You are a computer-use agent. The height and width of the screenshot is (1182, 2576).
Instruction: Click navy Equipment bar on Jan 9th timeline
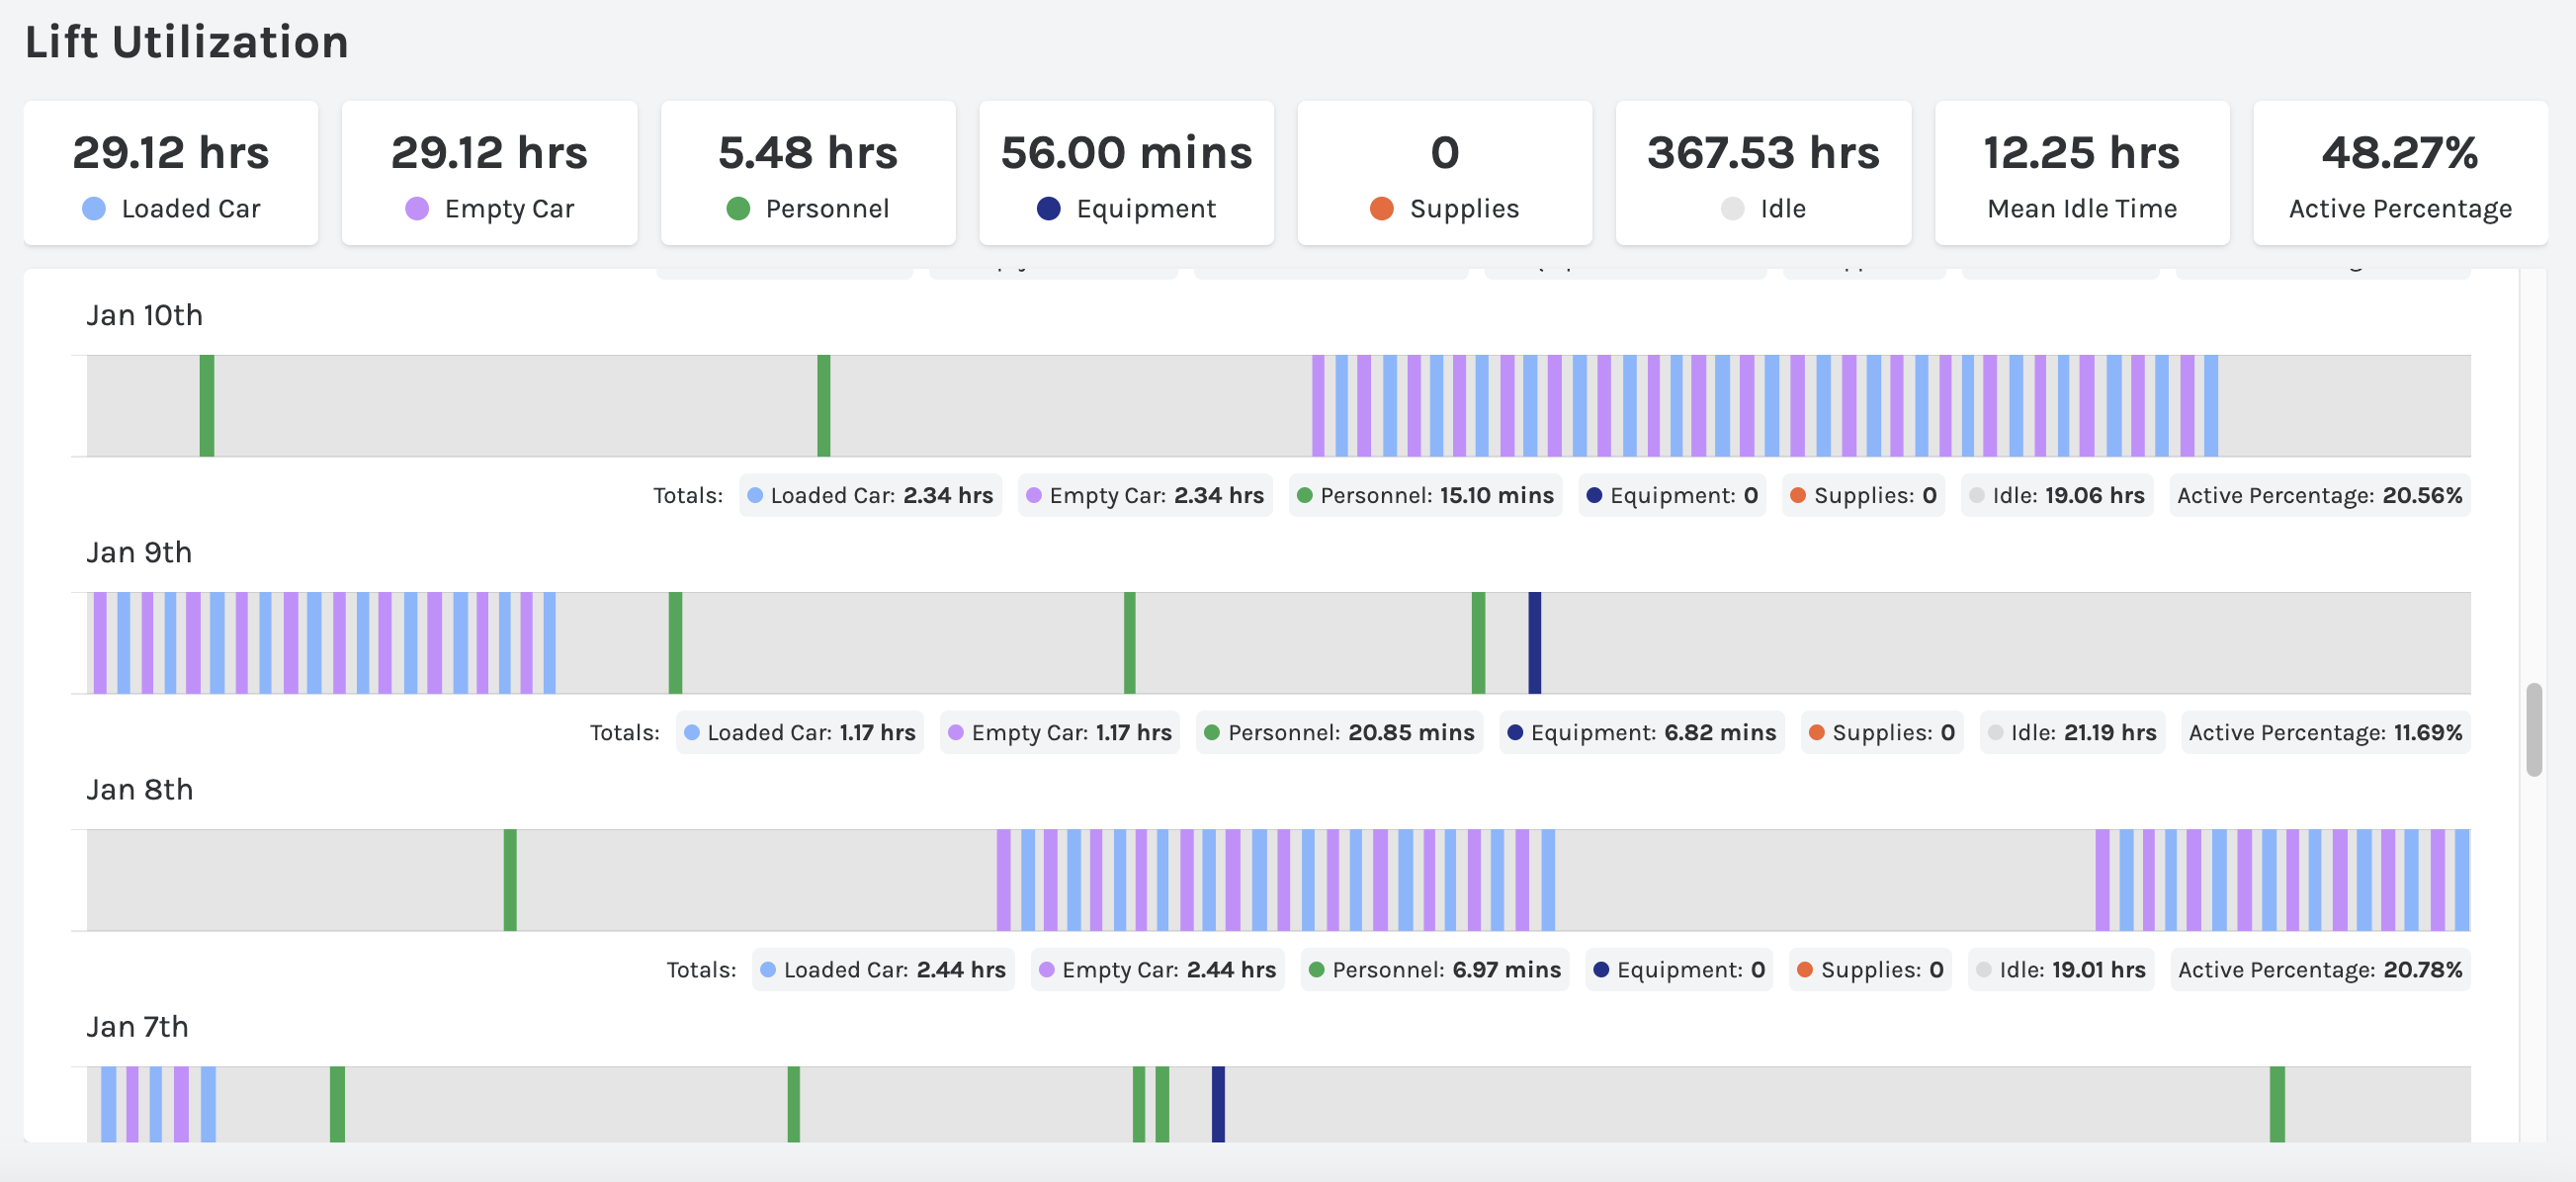tap(1534, 643)
